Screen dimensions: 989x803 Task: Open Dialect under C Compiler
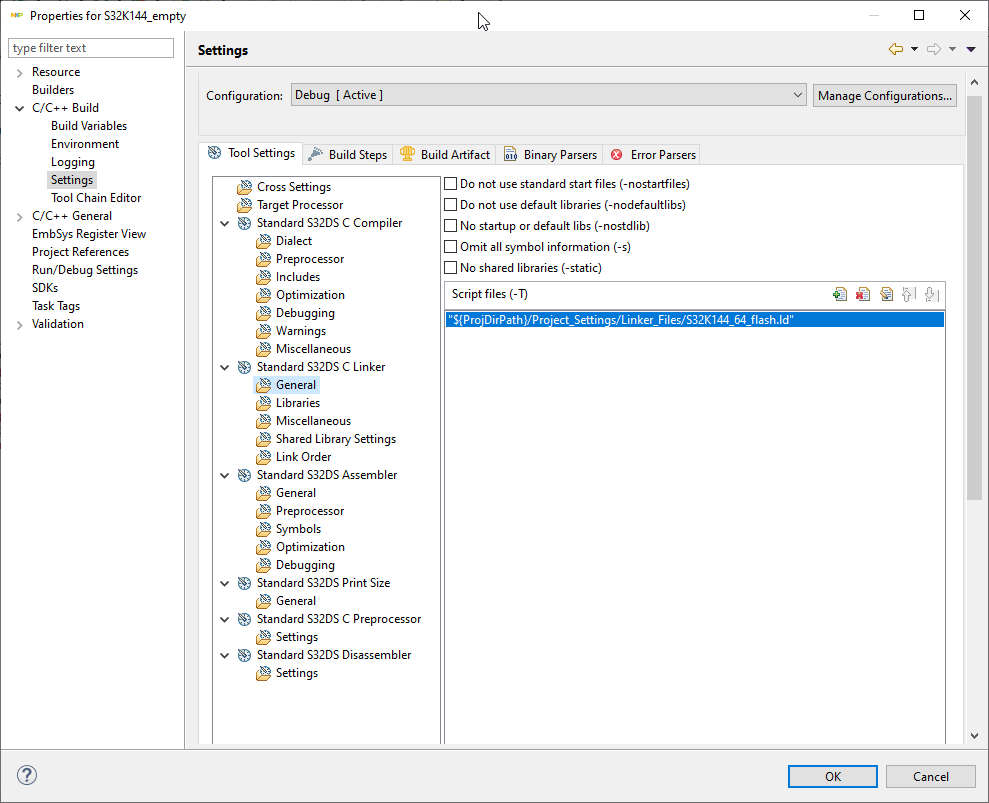click(293, 241)
